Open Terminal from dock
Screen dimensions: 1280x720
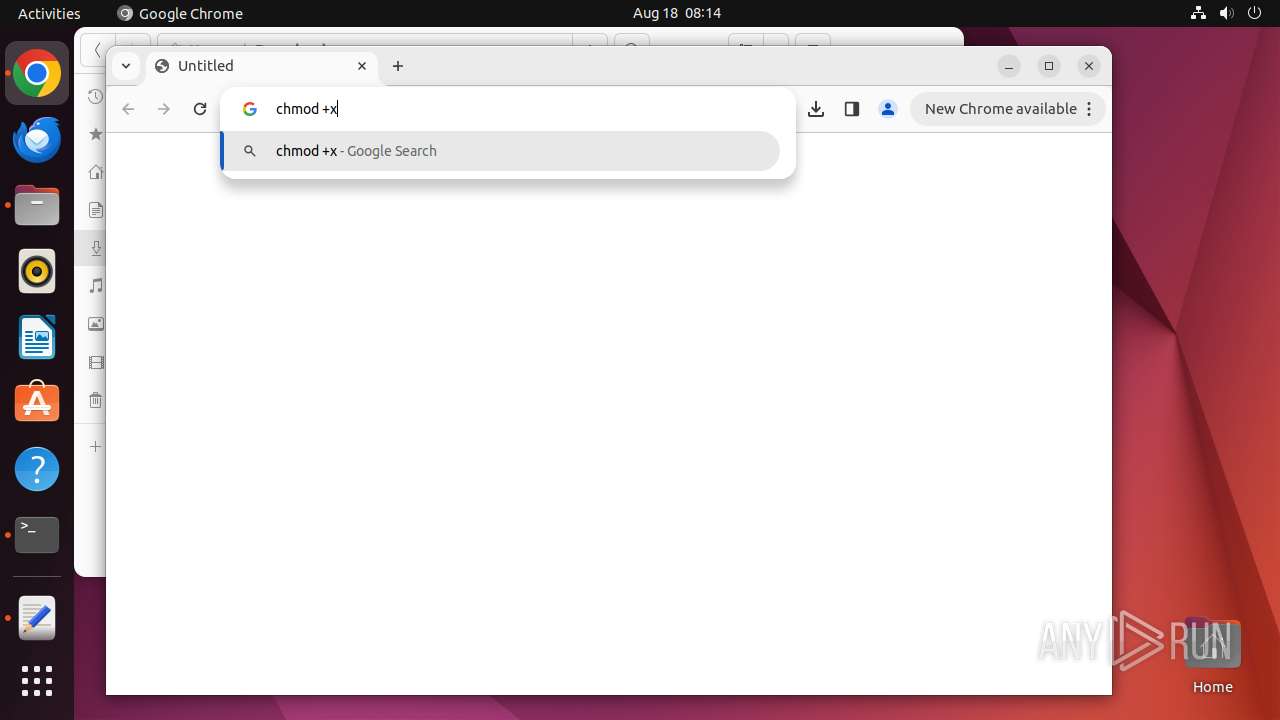[37, 535]
